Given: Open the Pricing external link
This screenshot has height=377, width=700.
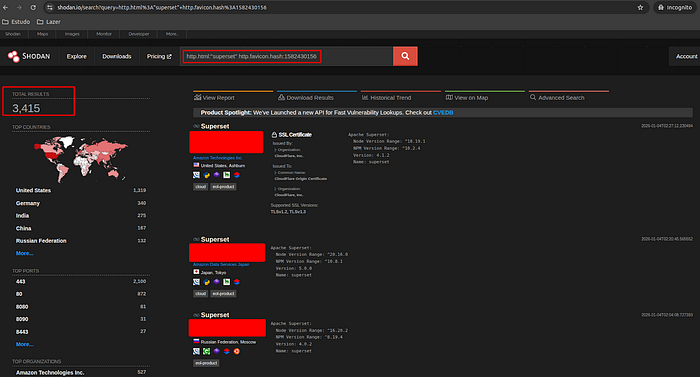Looking at the screenshot, I should pos(159,56).
